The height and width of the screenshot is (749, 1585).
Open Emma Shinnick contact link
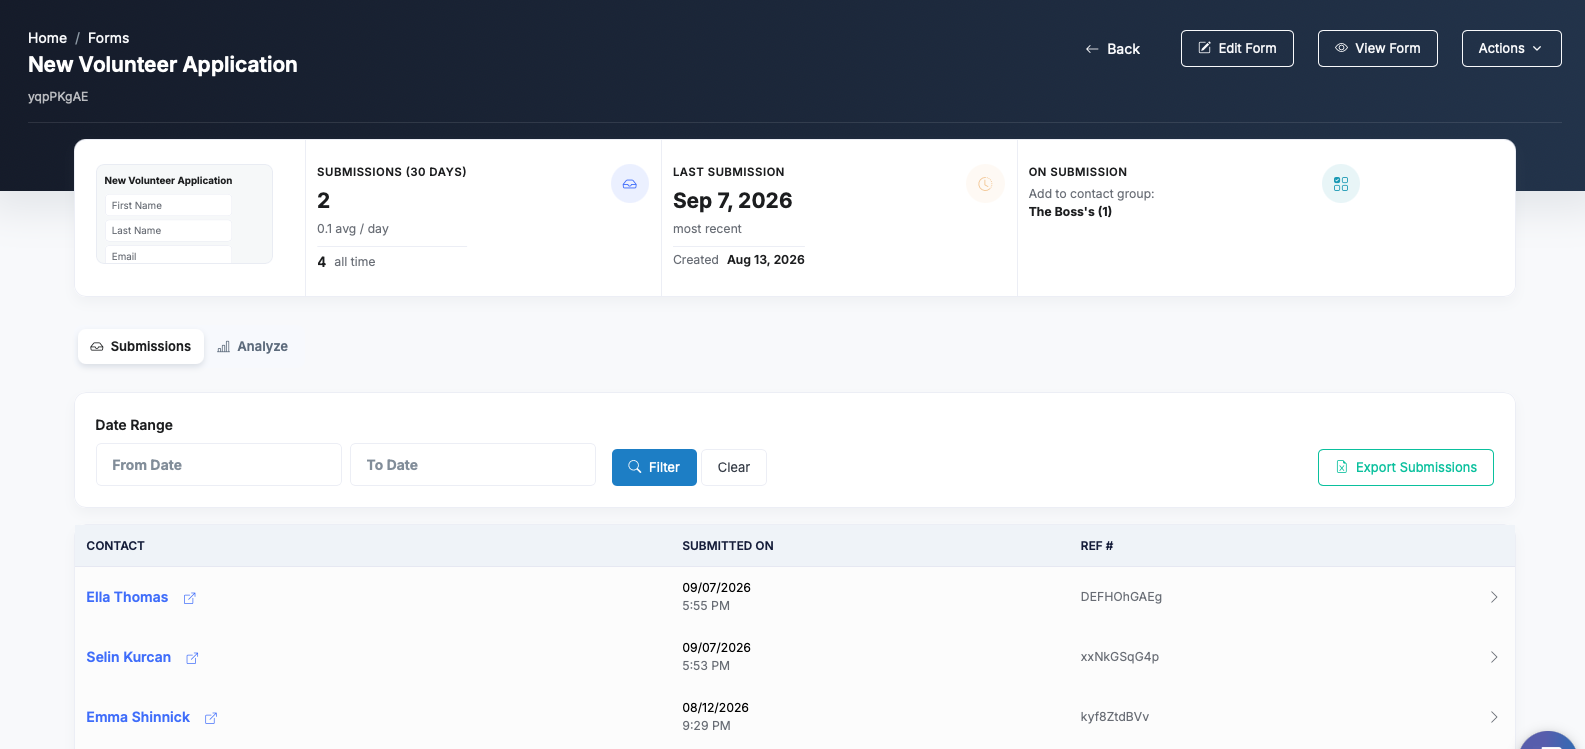[x=138, y=717]
